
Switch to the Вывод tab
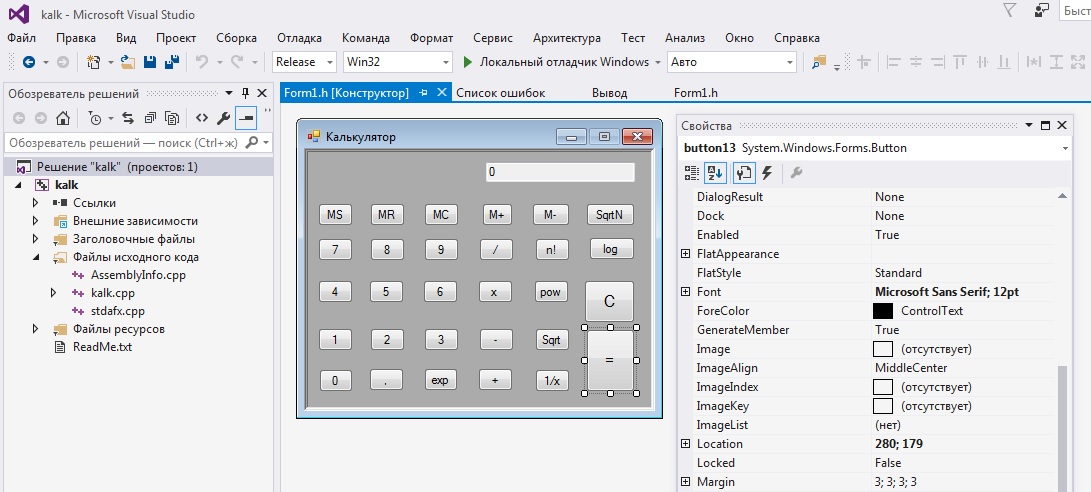pos(610,93)
